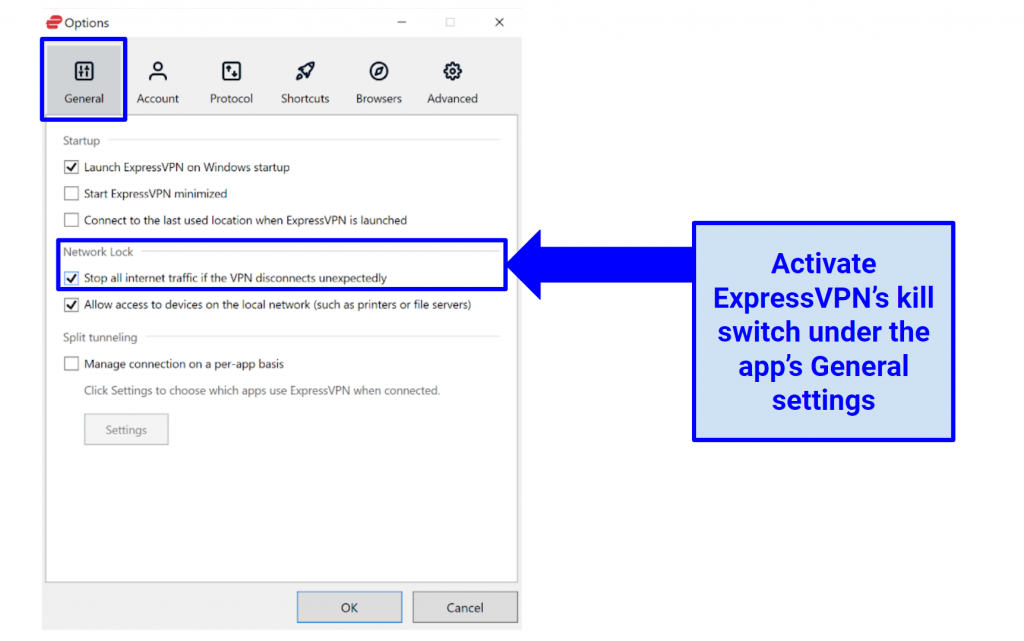
Task: Click the Startup section heading
Action: (82, 141)
